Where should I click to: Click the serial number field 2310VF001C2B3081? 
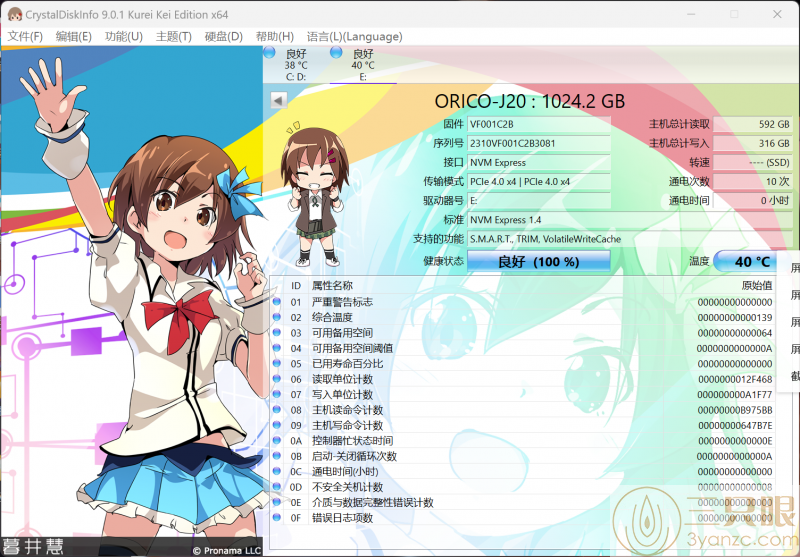click(x=539, y=143)
